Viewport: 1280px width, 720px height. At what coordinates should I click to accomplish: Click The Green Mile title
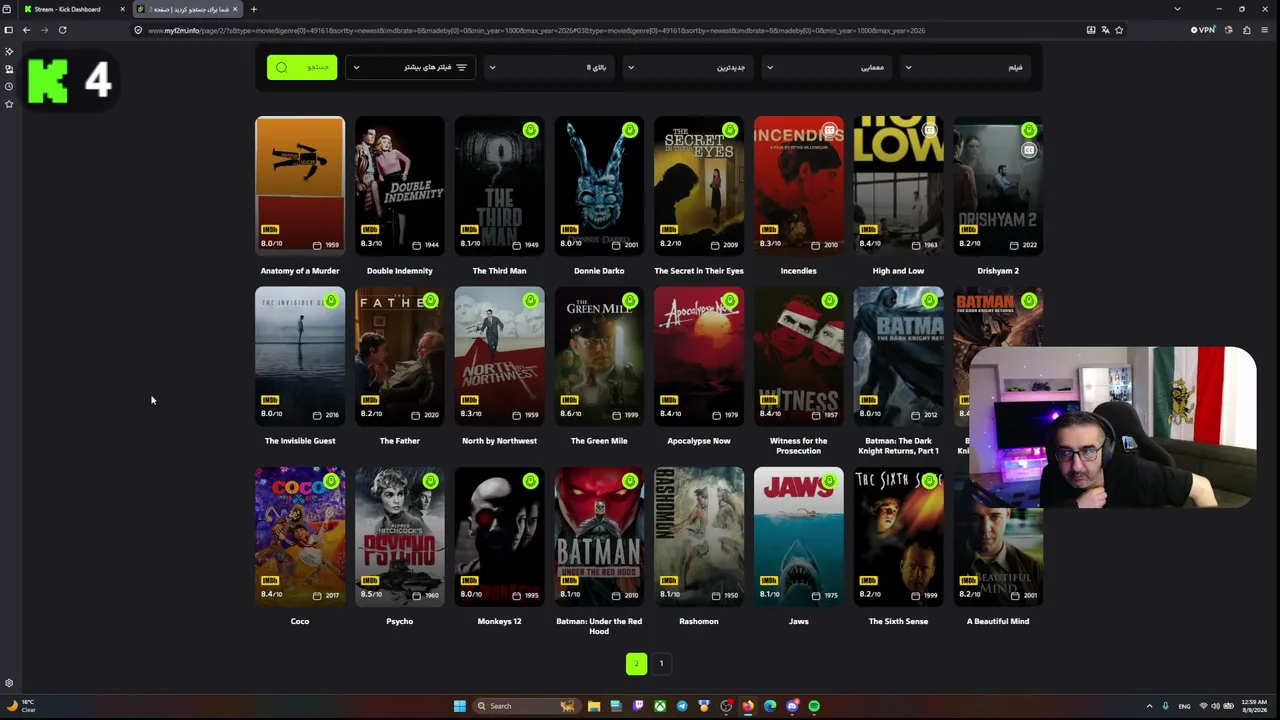pyautogui.click(x=599, y=441)
